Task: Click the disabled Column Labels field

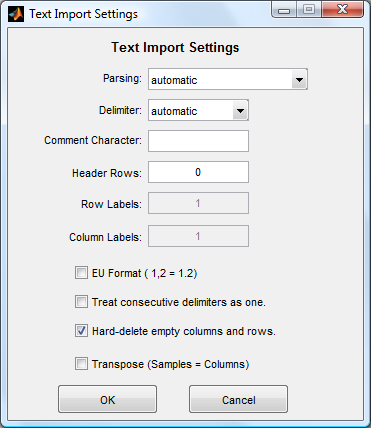Action: coord(198,236)
